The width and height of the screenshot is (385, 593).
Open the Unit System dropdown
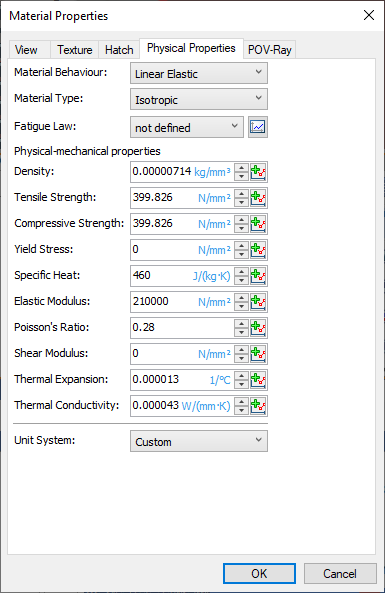pyautogui.click(x=199, y=441)
